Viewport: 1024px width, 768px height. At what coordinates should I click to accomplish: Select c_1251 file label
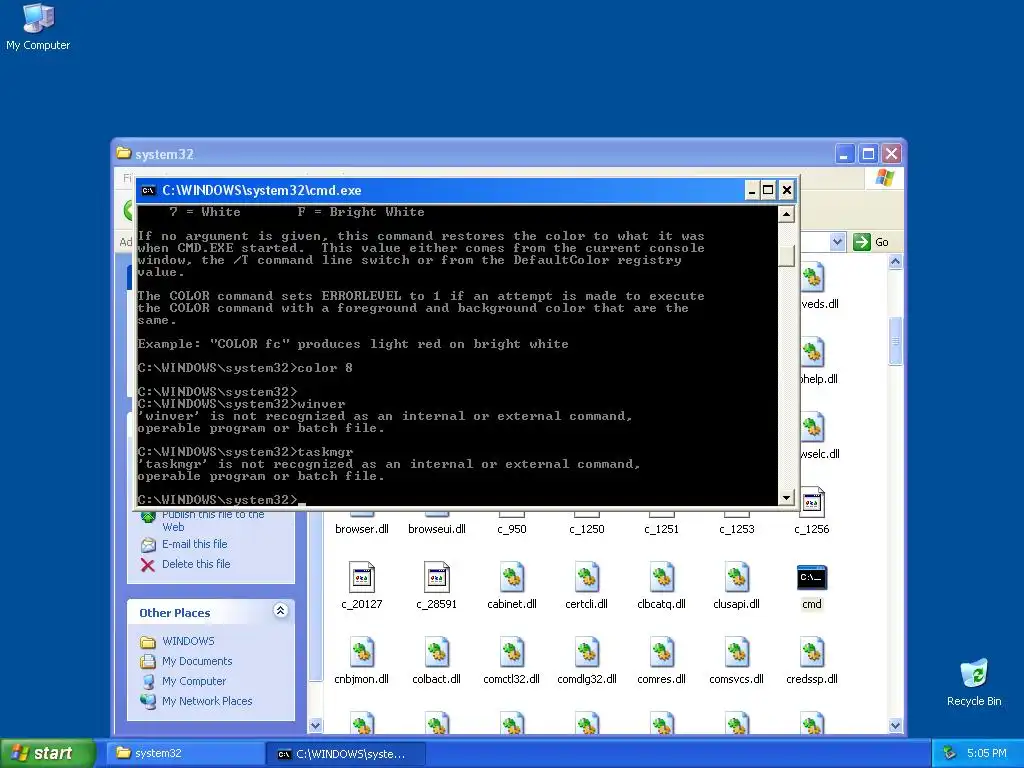click(x=662, y=529)
